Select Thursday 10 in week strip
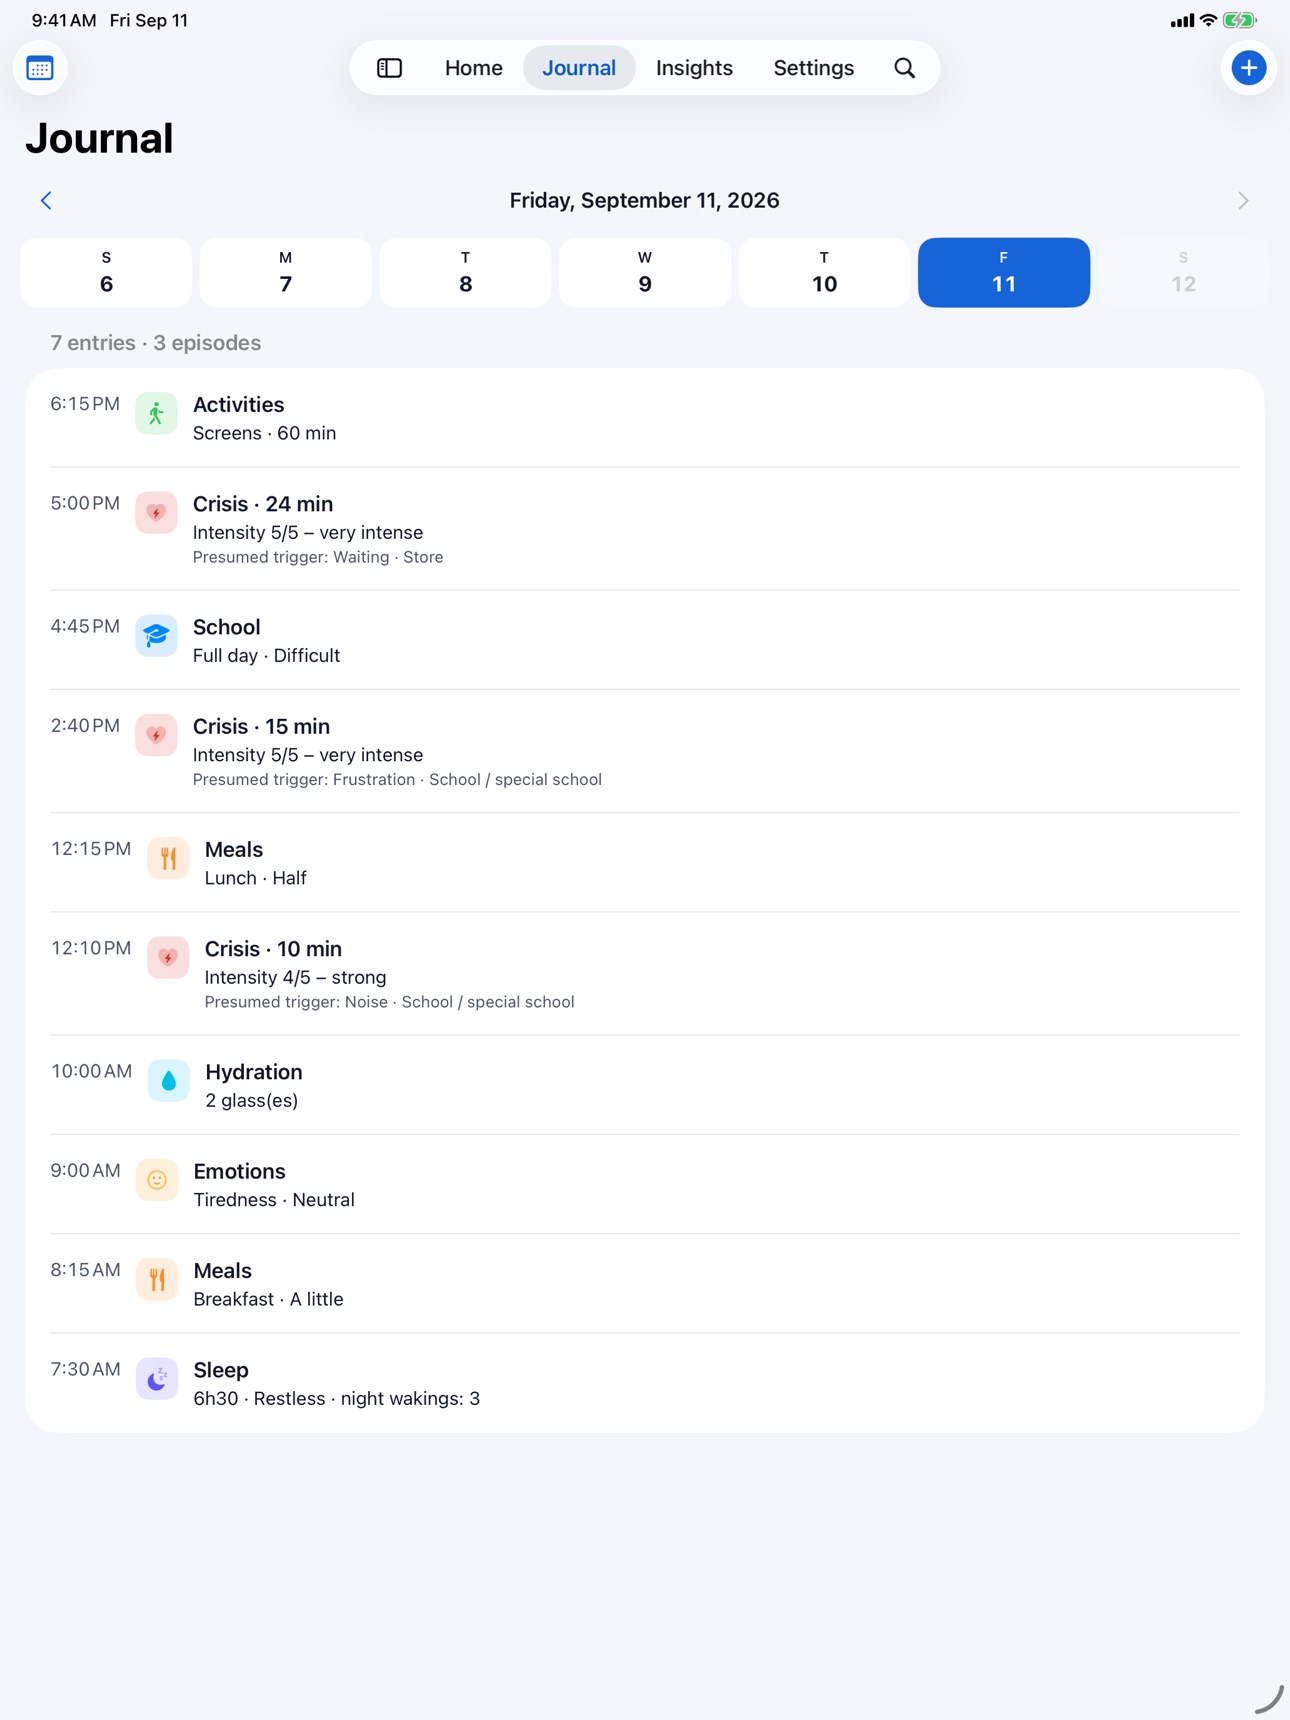The width and height of the screenshot is (1290, 1720). click(x=824, y=272)
